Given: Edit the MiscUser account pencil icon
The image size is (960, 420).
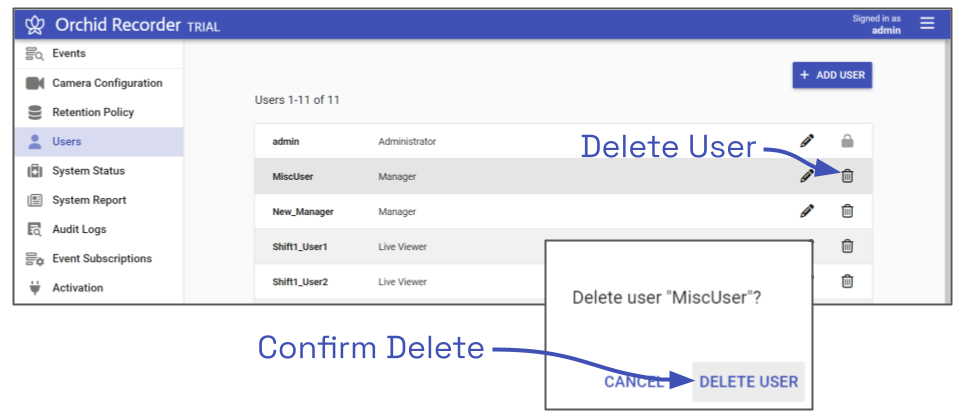Looking at the screenshot, I should pyautogui.click(x=807, y=176).
